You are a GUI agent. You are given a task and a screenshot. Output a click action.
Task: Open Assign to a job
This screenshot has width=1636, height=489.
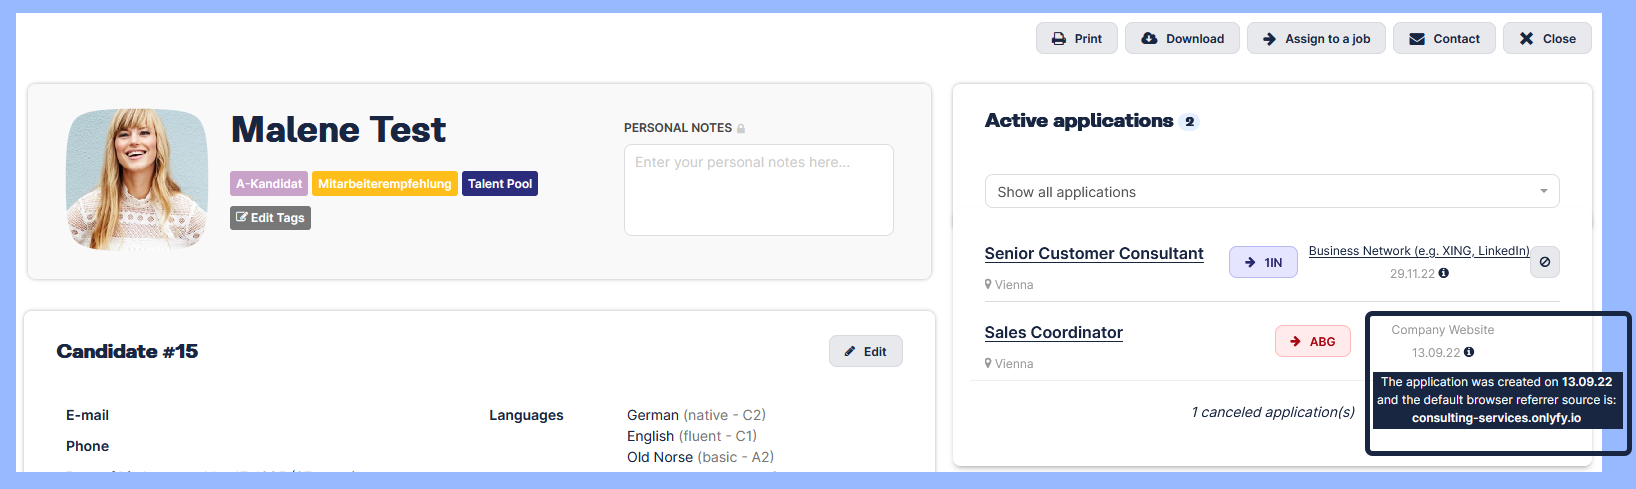click(x=1316, y=39)
